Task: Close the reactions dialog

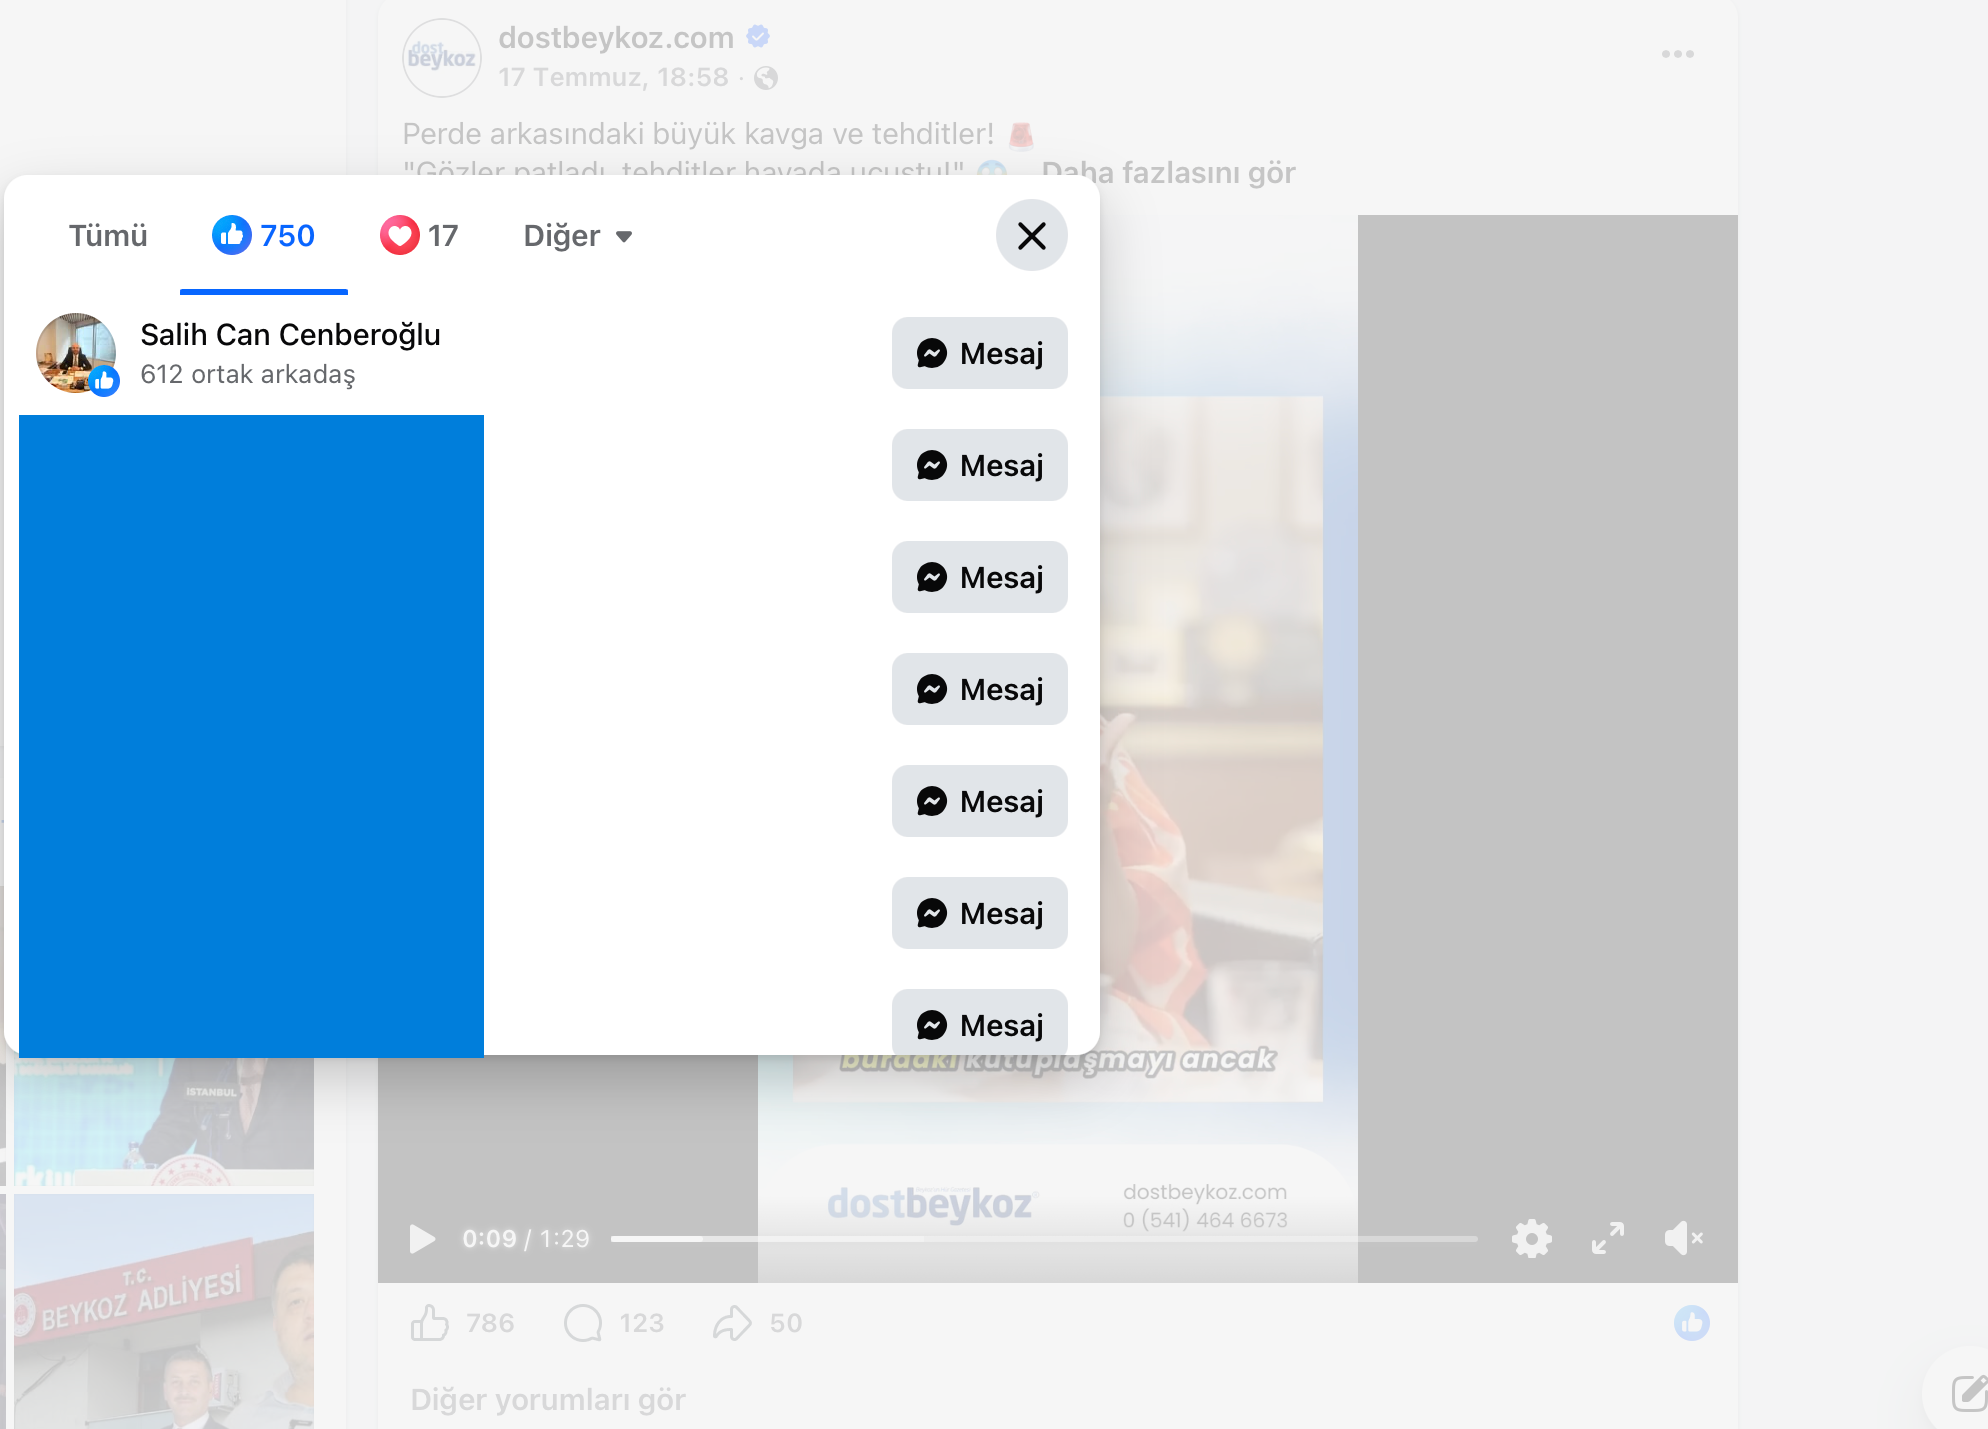Action: (x=1031, y=236)
